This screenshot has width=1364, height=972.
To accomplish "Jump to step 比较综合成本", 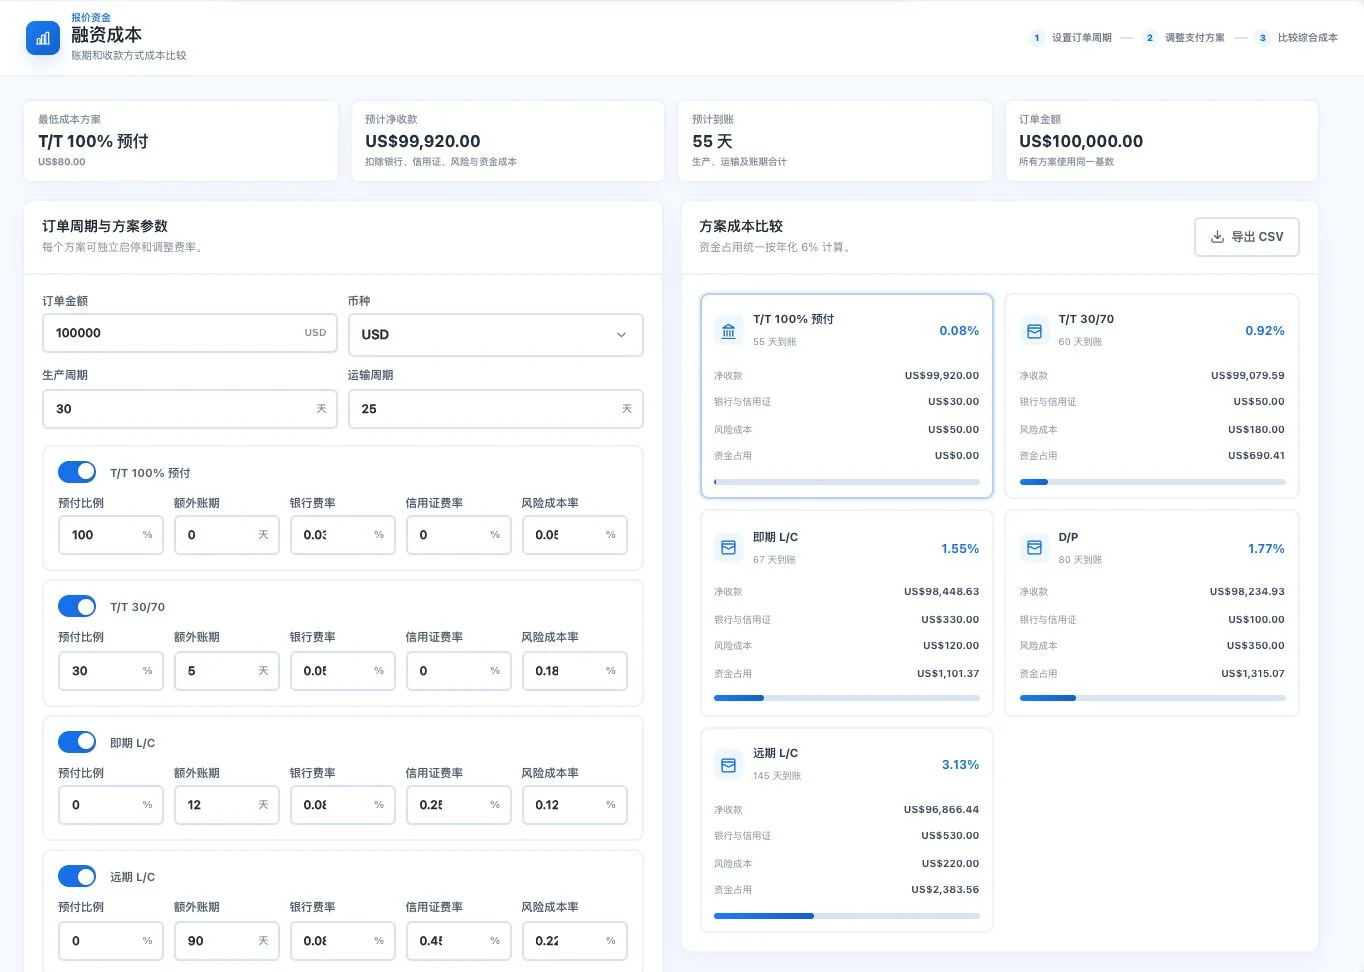I will click(1297, 38).
